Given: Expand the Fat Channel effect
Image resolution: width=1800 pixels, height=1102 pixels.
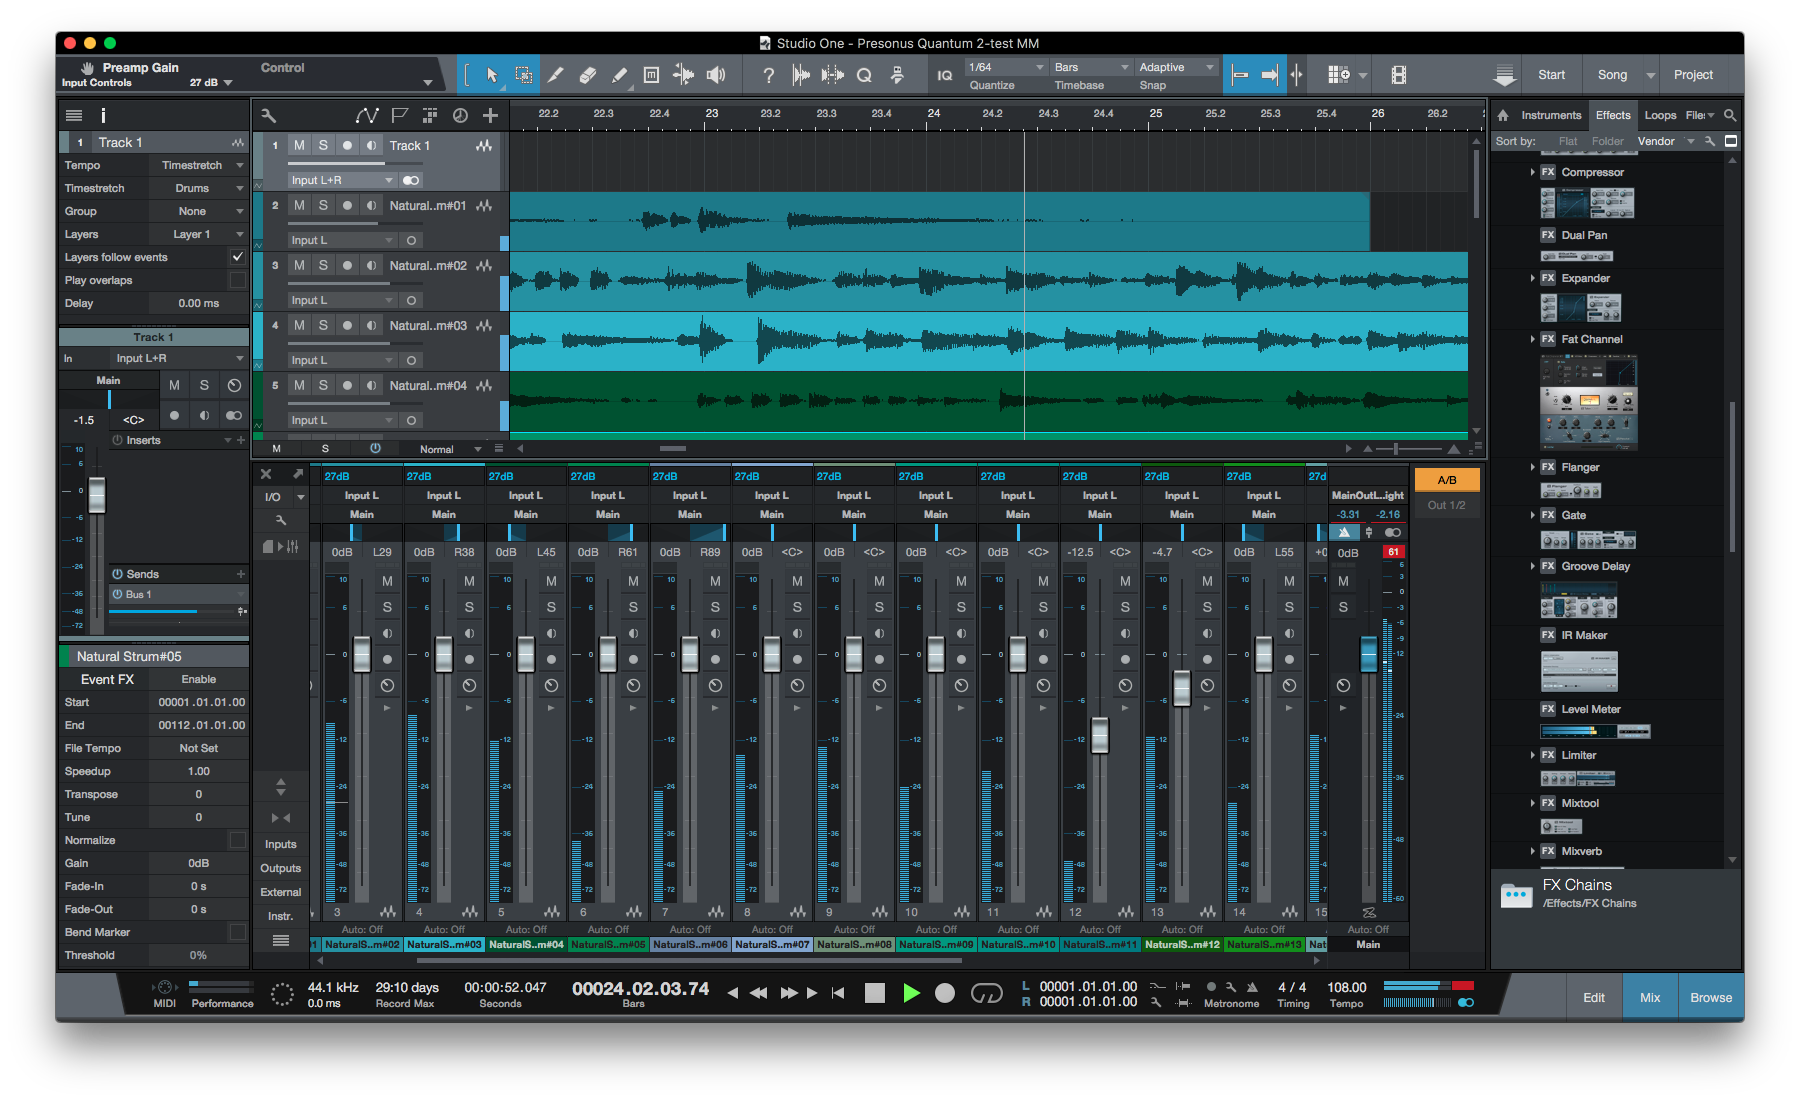Looking at the screenshot, I should pyautogui.click(x=1532, y=339).
